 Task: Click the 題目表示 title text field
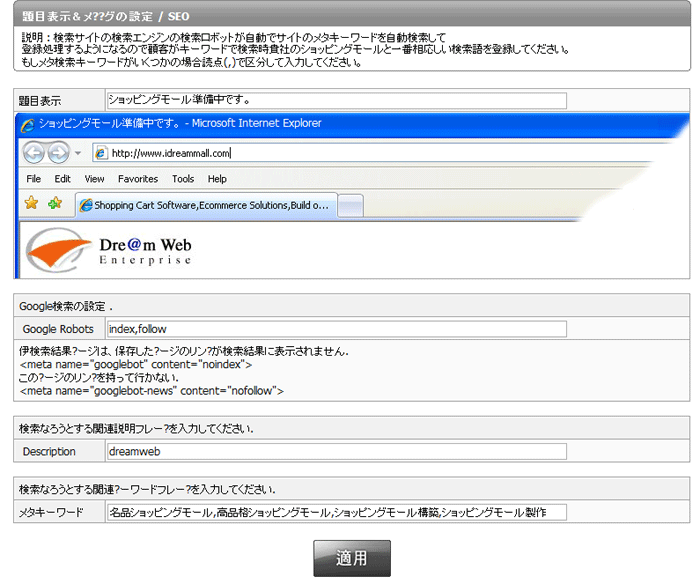coord(336,100)
